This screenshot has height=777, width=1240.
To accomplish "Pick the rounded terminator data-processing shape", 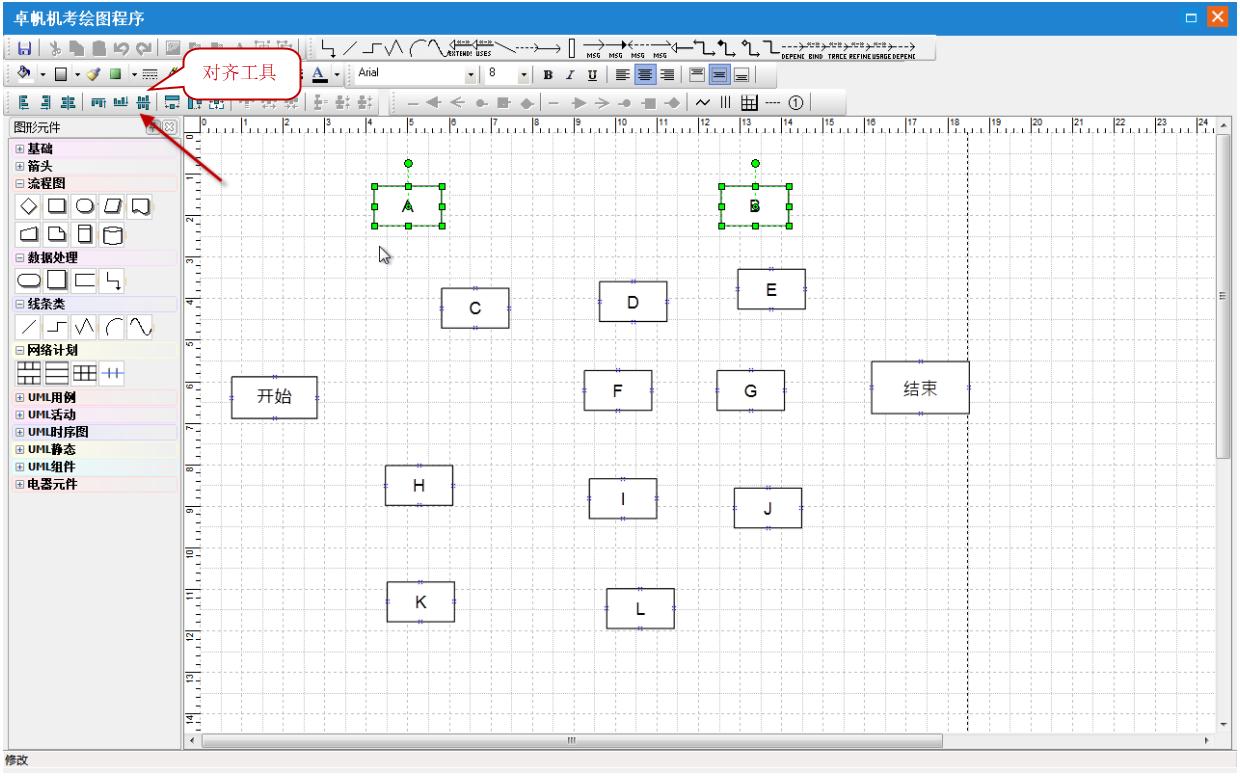I will (x=29, y=279).
